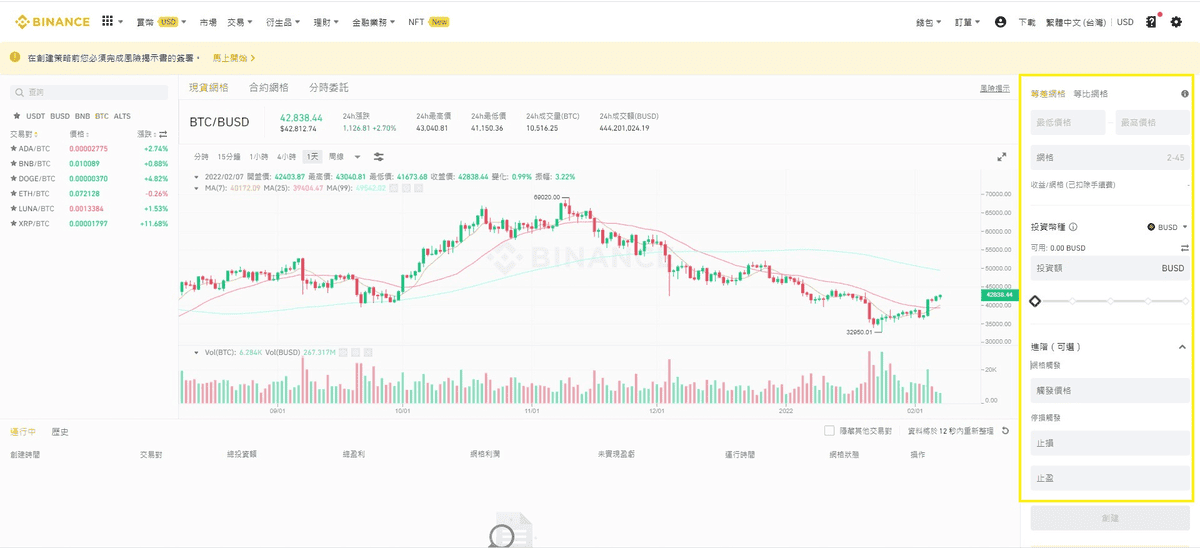Favorite the ADA/BTC pair star
The image size is (1200, 548).
(x=14, y=149)
